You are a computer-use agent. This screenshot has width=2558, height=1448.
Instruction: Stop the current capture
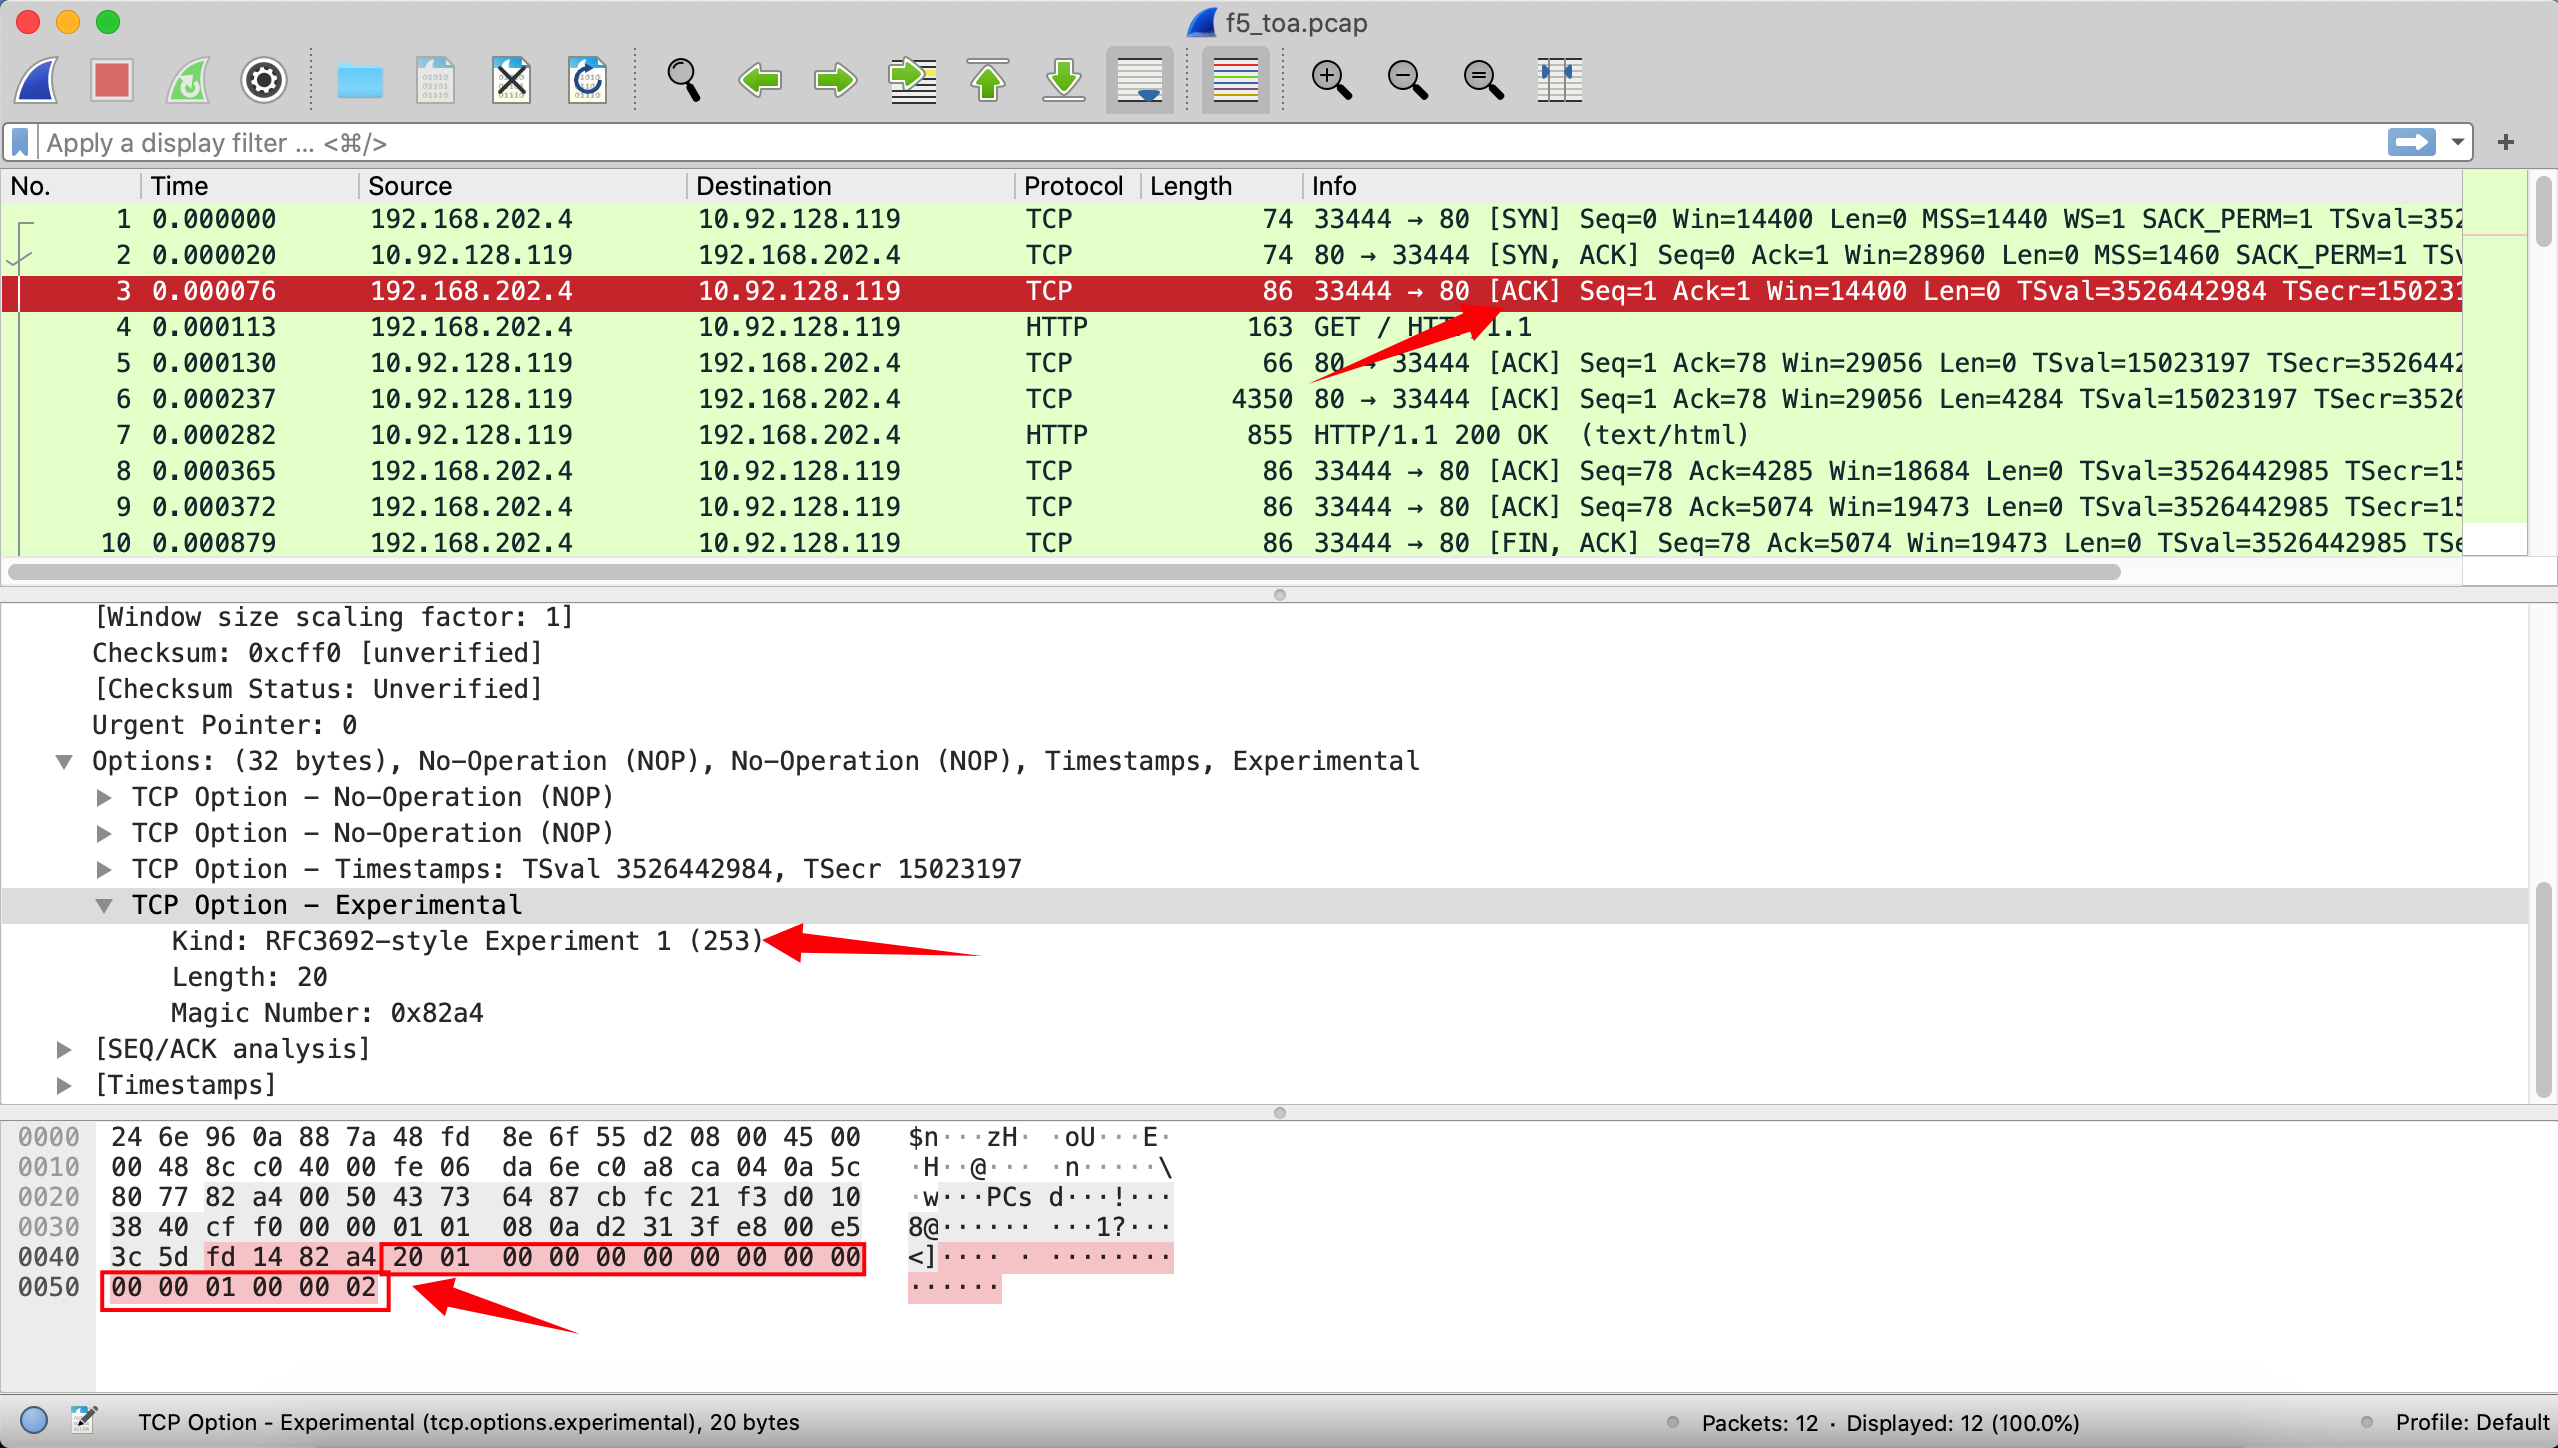click(110, 80)
